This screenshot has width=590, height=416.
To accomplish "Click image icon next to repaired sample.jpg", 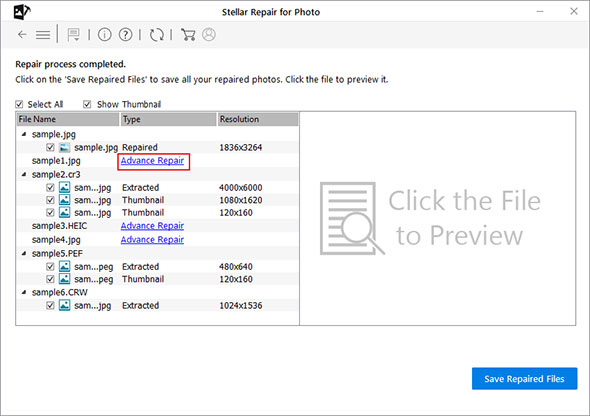I will pyautogui.click(x=64, y=147).
